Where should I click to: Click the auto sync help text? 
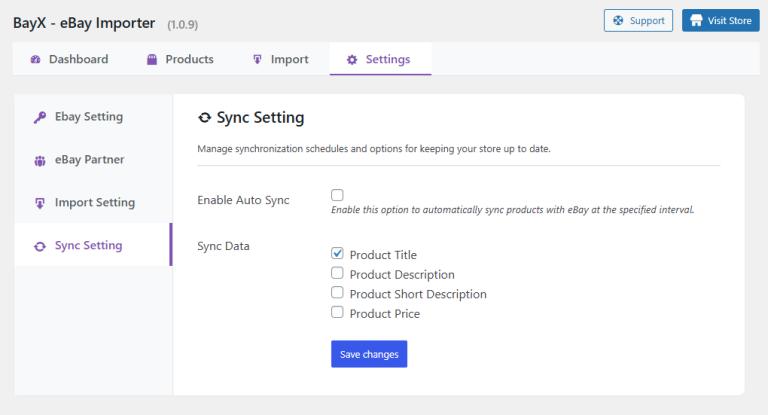[x=513, y=210]
